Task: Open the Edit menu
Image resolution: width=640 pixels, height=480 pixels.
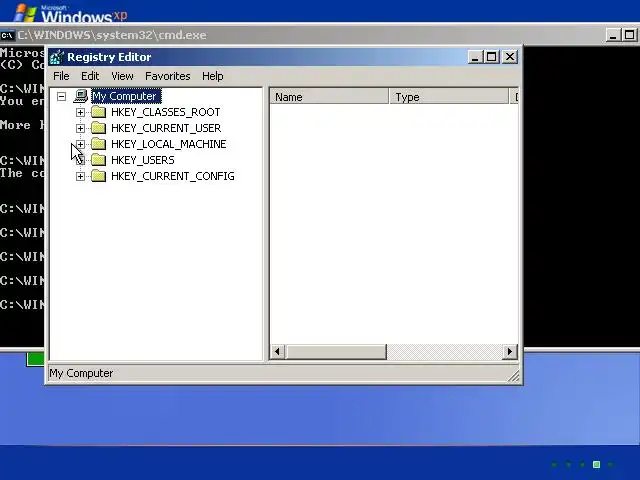Action: click(x=90, y=76)
